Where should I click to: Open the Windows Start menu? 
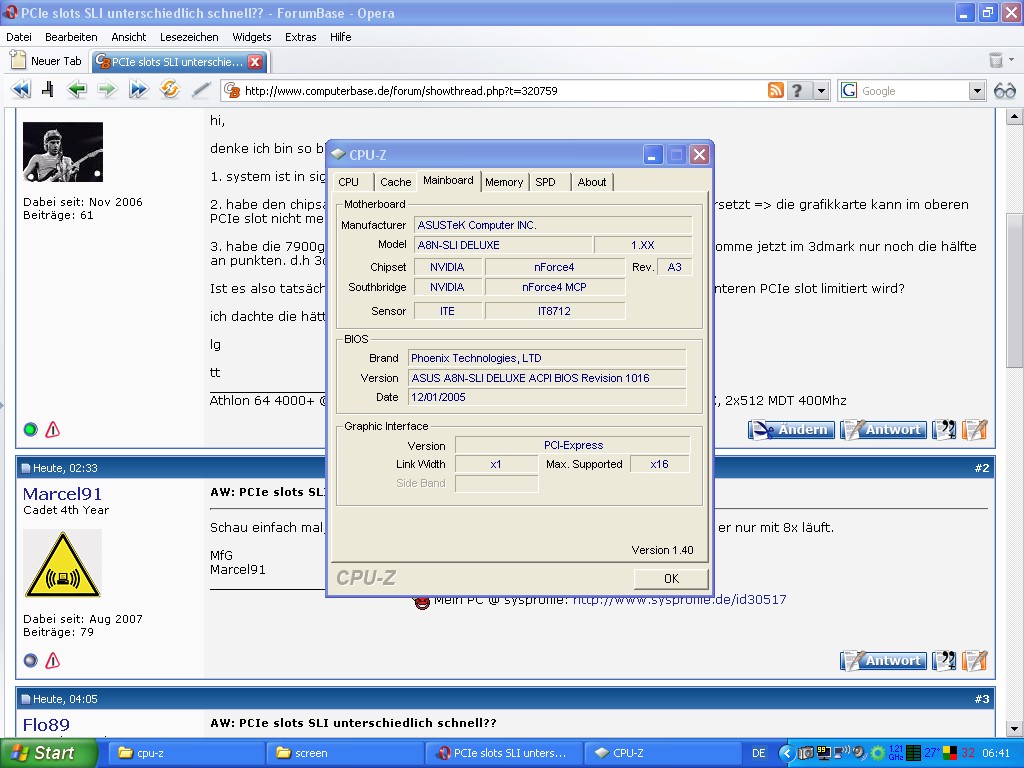pos(48,753)
